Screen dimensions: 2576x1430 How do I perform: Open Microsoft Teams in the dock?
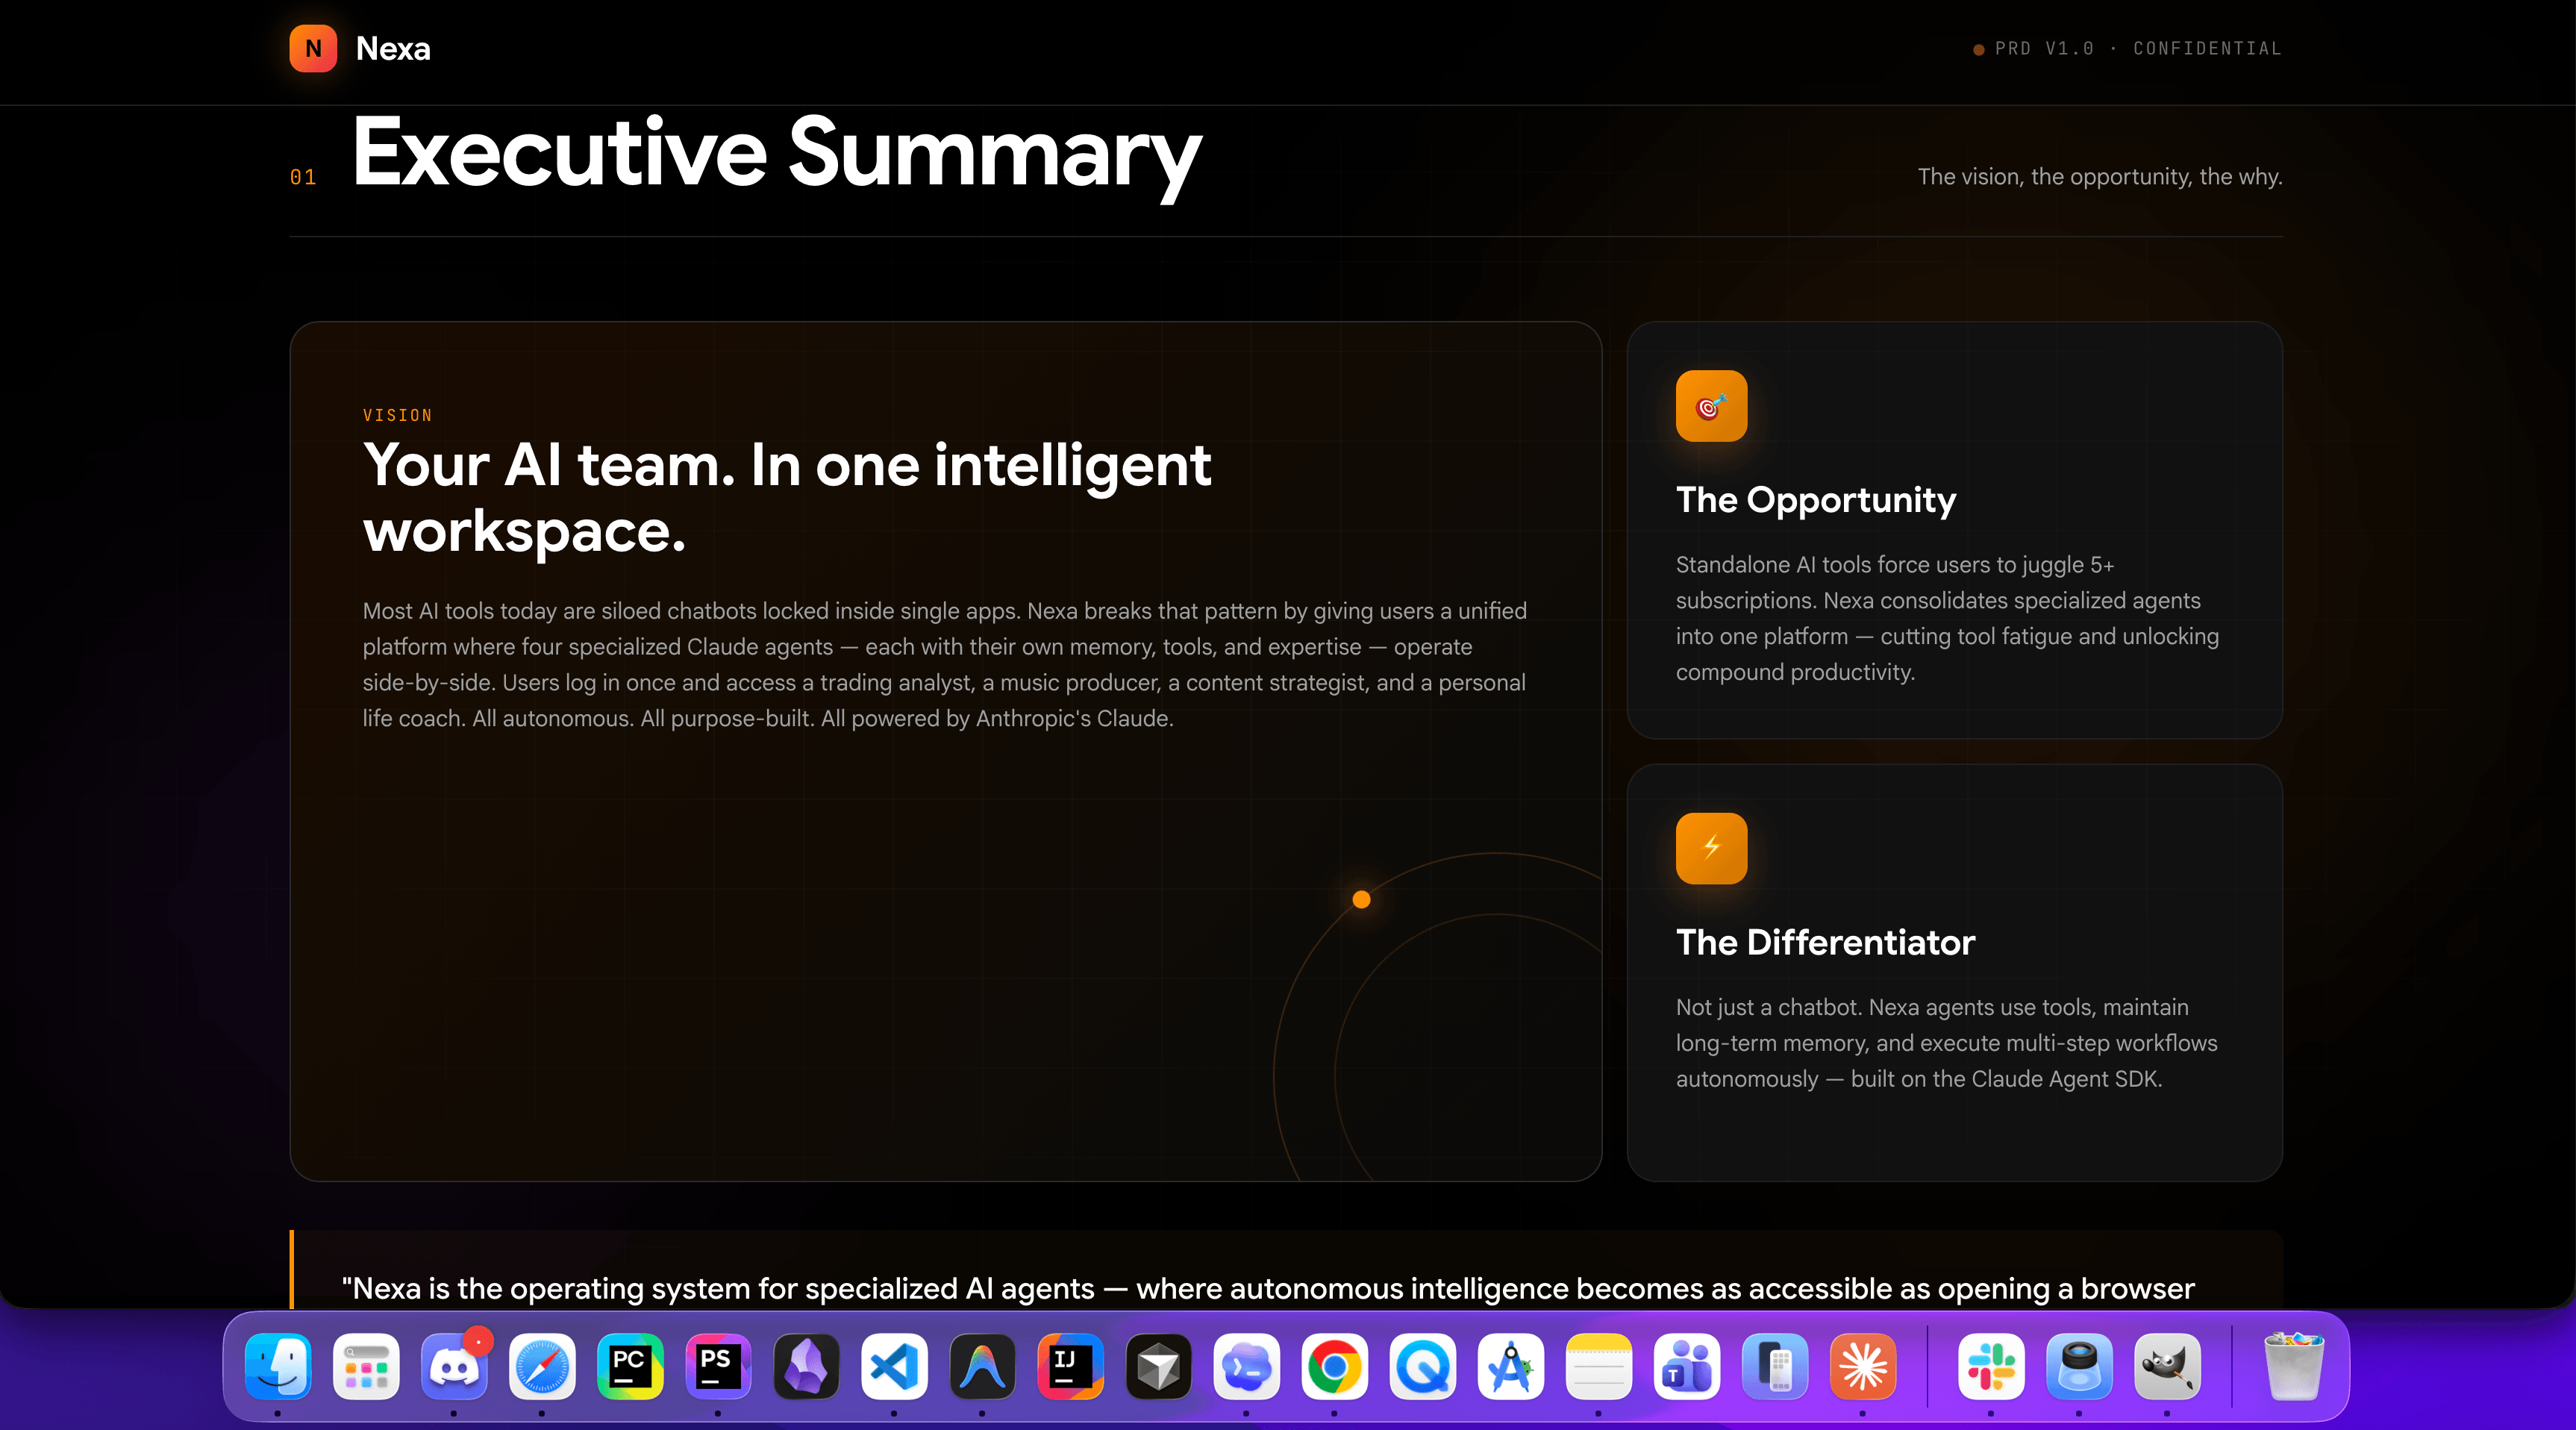tap(1686, 1366)
